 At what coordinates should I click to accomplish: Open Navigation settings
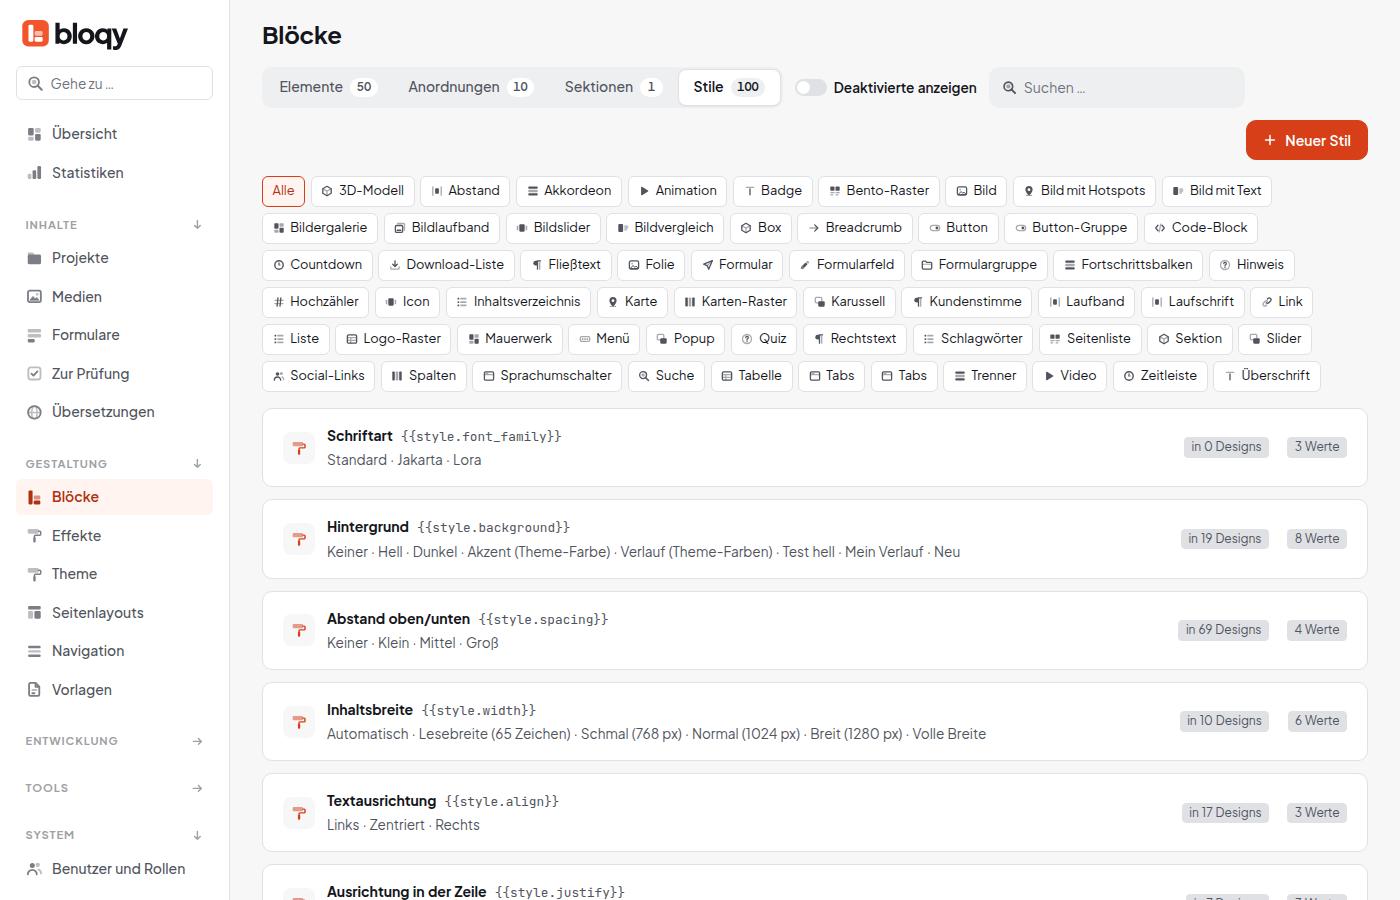[114, 651]
